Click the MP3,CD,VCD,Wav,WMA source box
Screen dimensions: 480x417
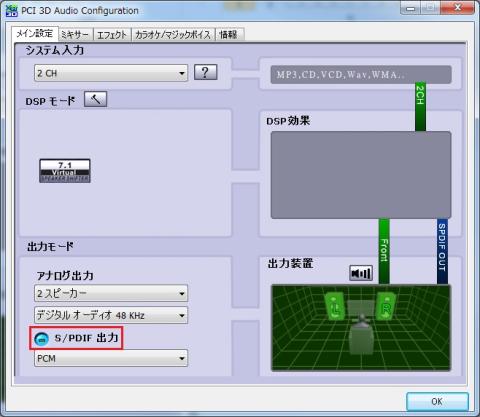361,74
